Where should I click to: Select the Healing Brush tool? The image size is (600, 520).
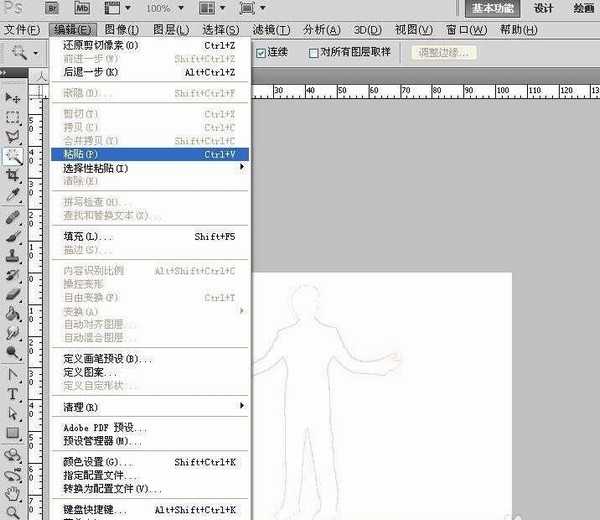point(12,217)
